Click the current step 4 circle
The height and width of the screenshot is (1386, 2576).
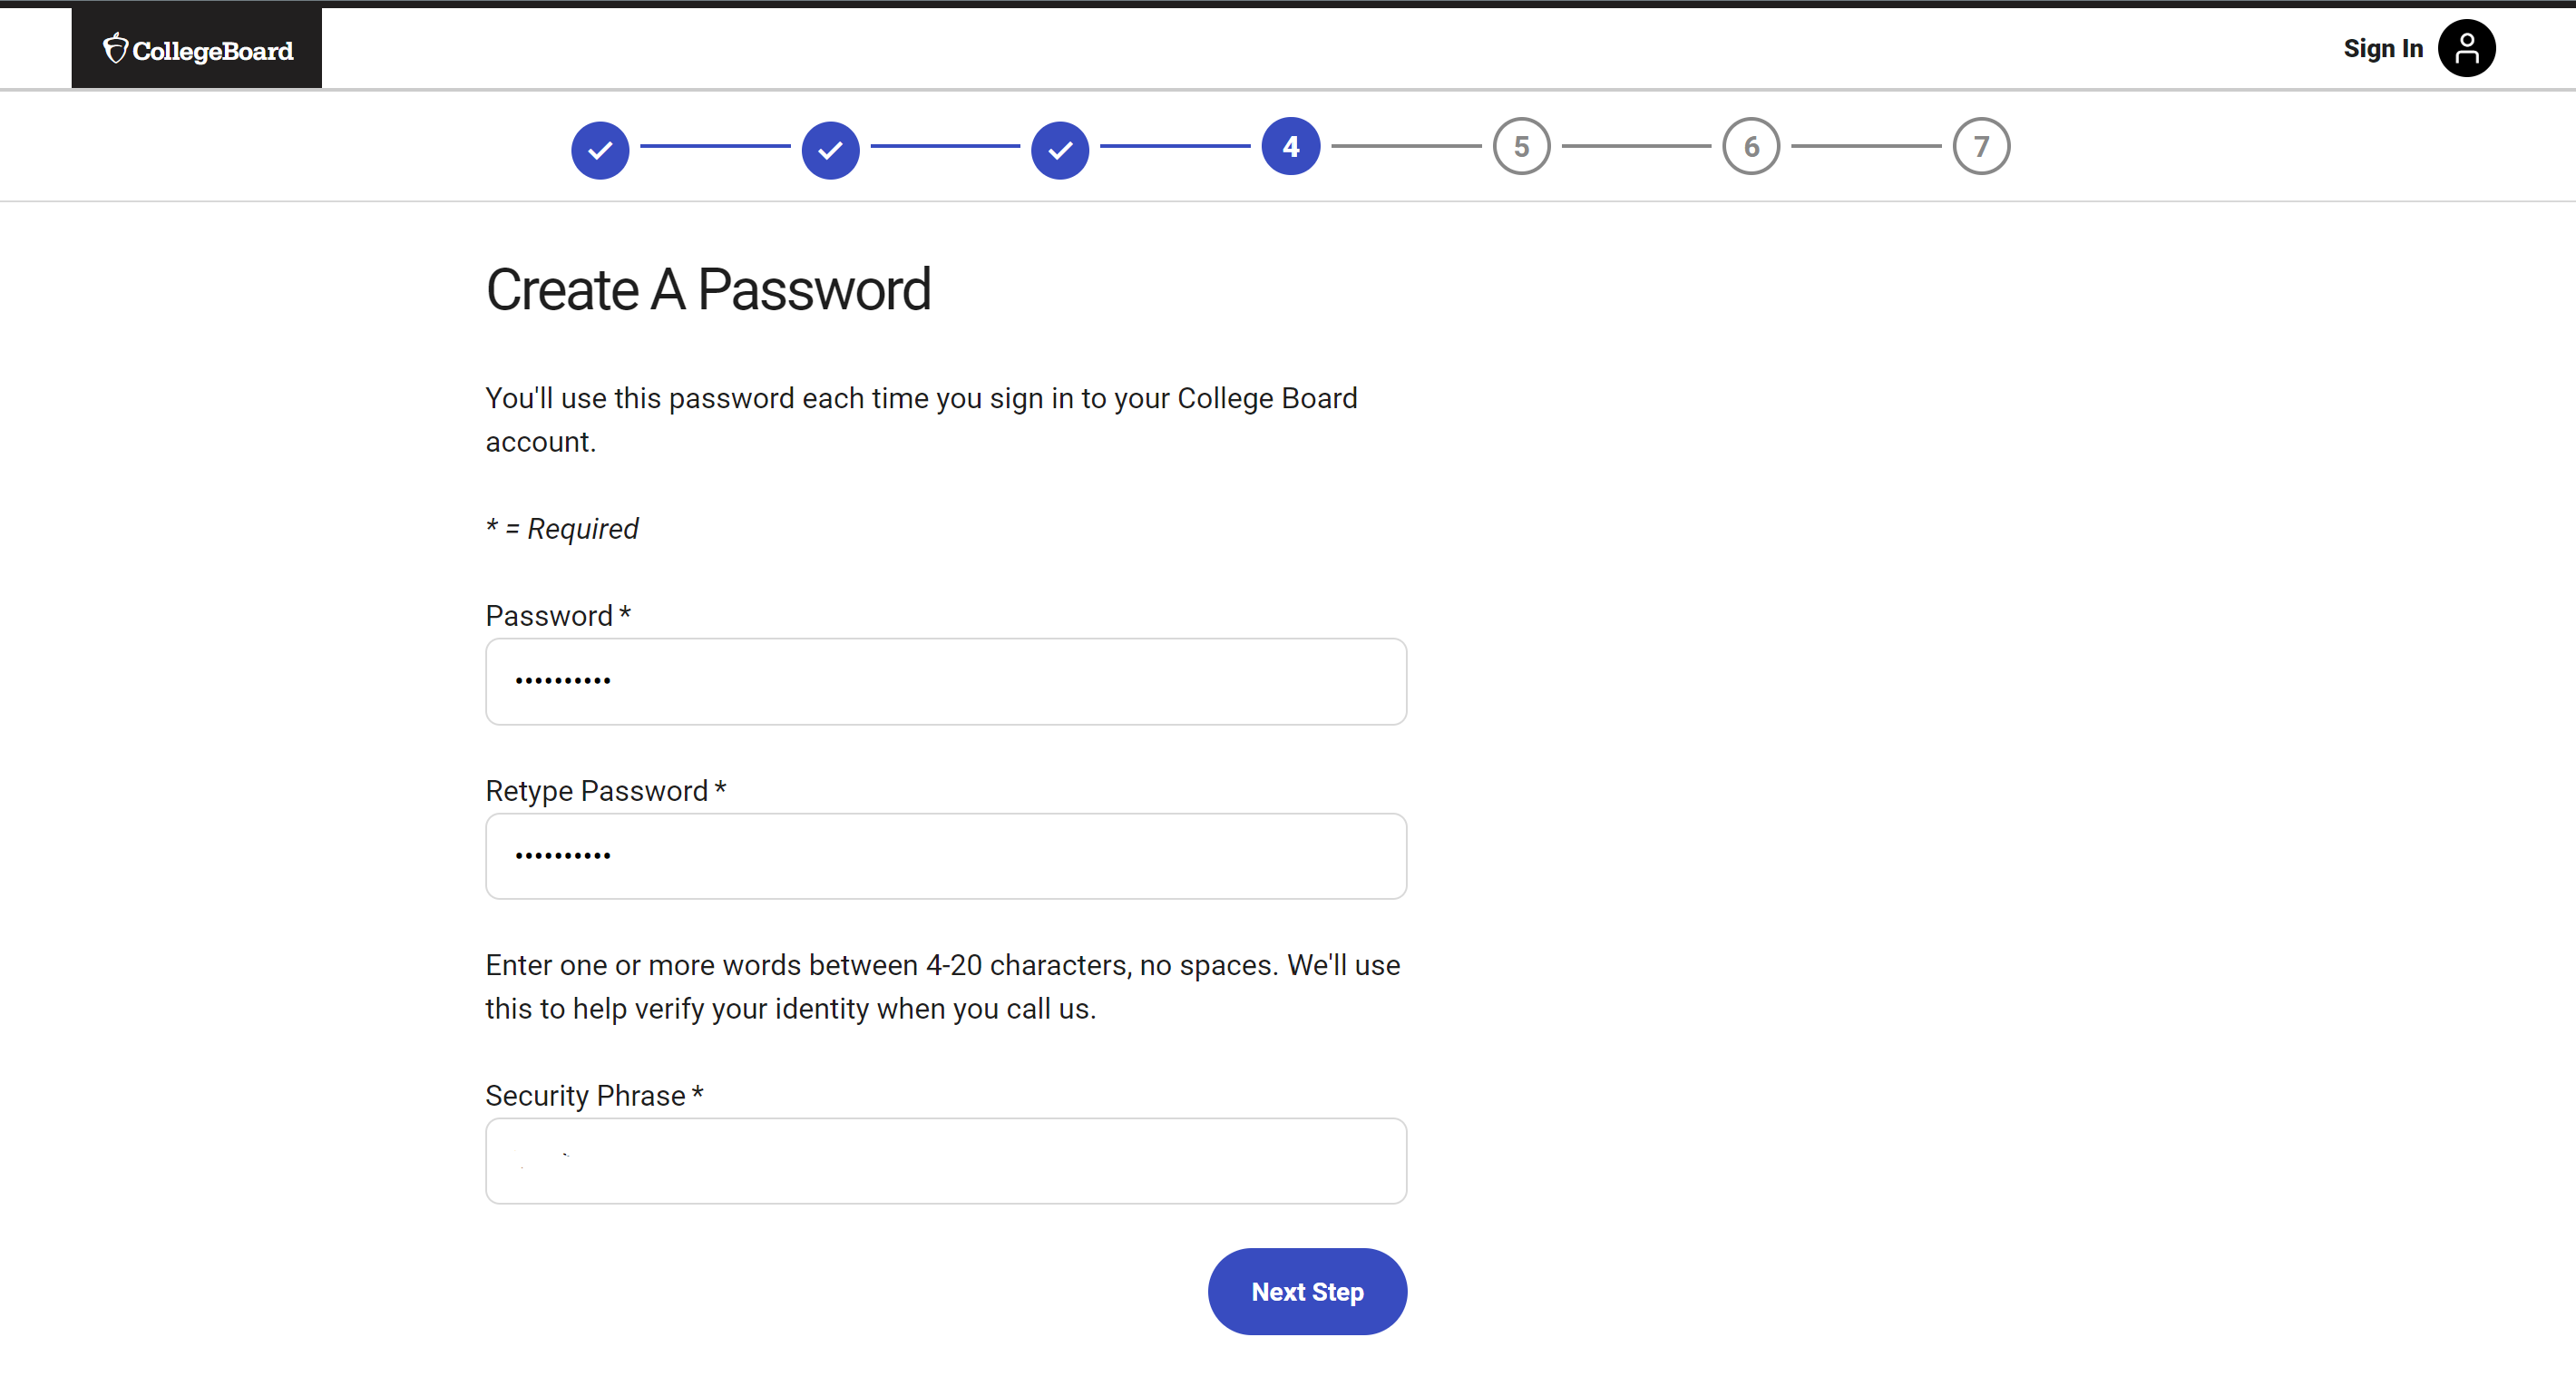click(x=1291, y=146)
